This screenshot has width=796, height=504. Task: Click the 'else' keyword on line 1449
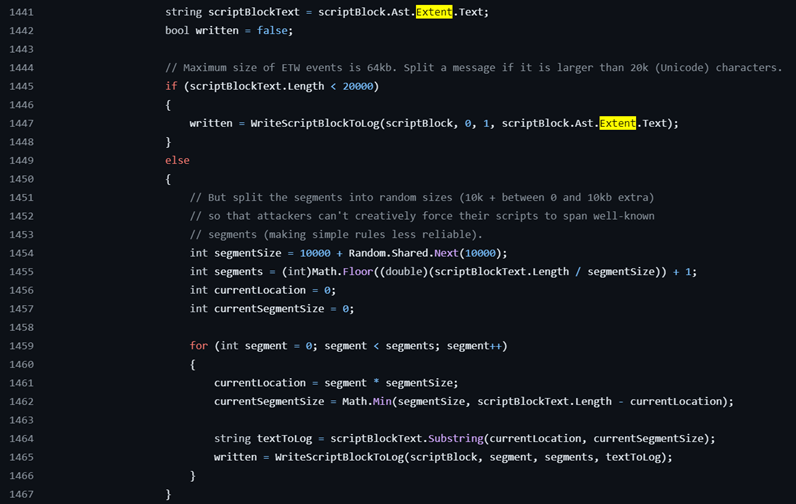click(x=177, y=160)
